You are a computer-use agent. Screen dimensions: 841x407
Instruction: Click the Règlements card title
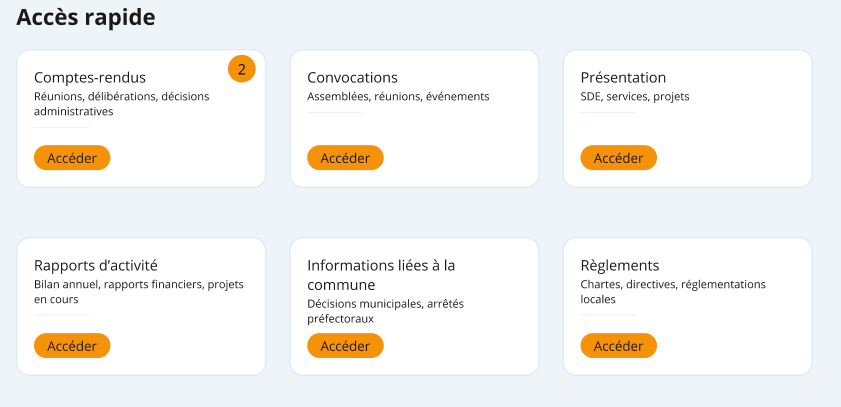click(x=620, y=266)
